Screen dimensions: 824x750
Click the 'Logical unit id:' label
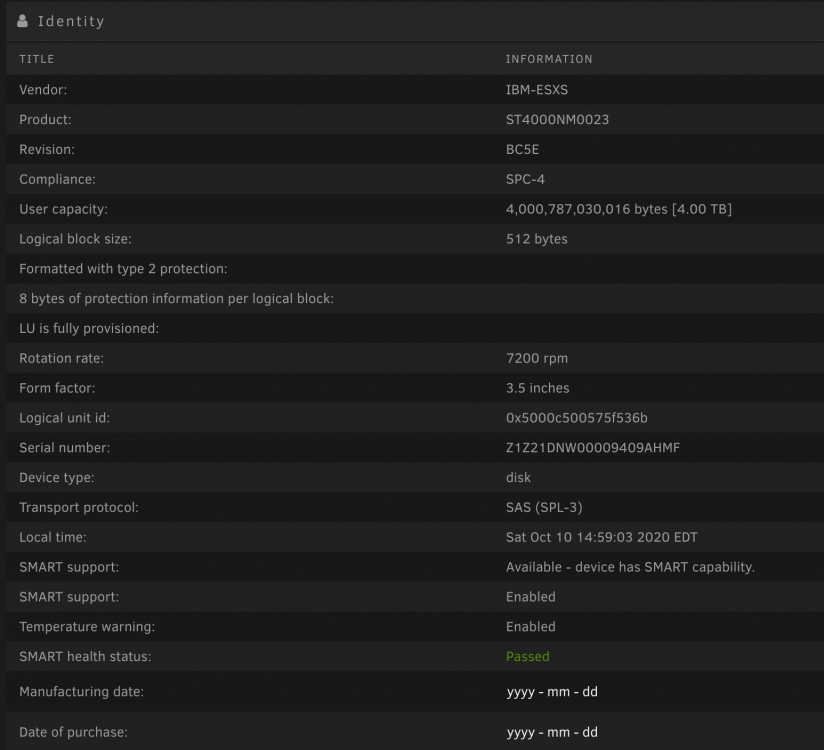coord(65,418)
